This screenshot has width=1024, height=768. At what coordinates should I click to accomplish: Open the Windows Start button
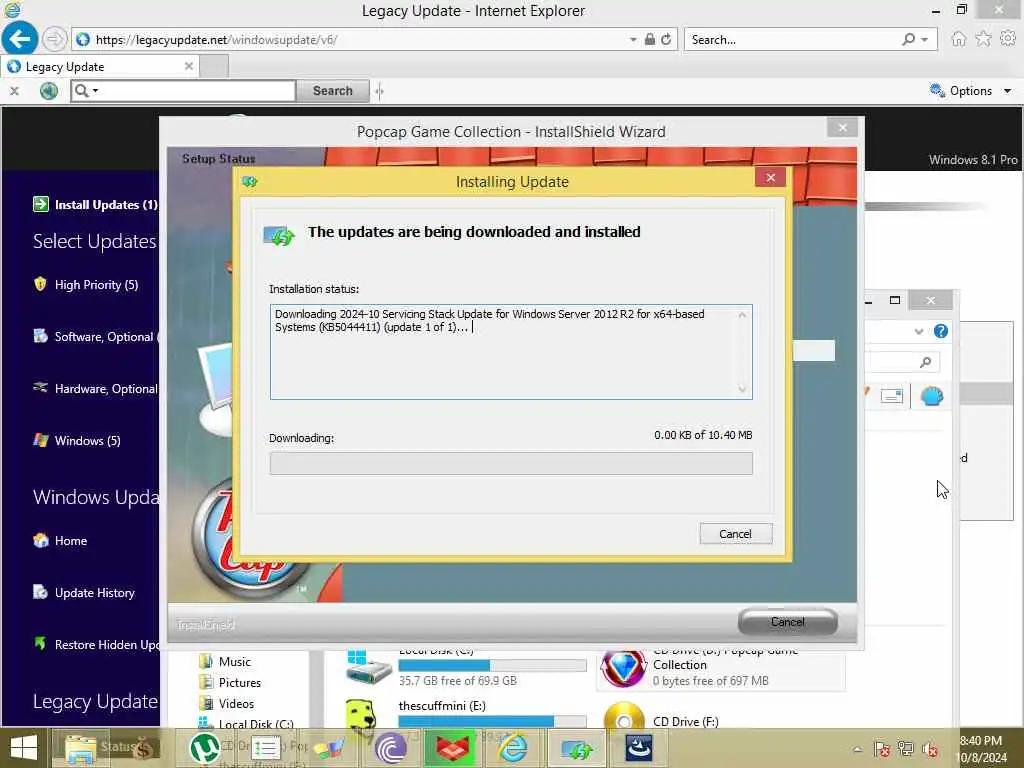pos(24,748)
